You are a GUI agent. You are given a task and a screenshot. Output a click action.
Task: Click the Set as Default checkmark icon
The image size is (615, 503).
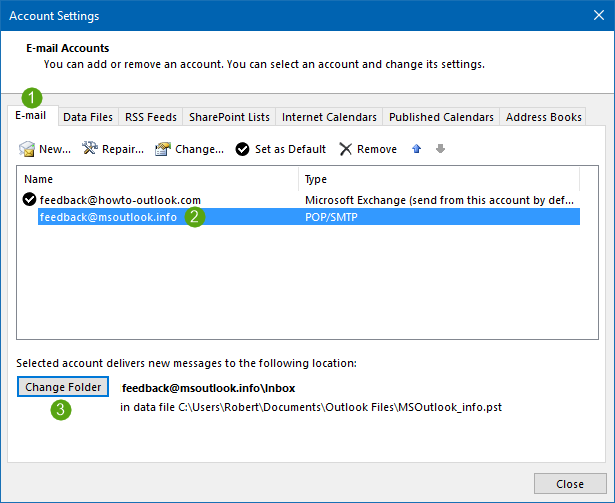[242, 149]
